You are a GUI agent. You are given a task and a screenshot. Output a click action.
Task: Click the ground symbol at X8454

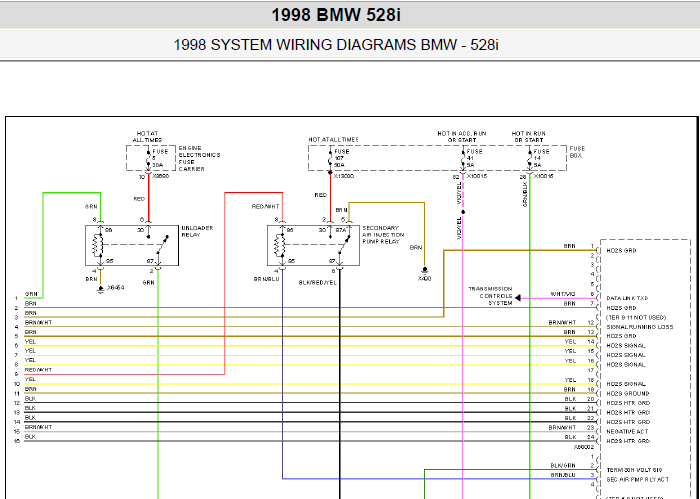coord(100,289)
